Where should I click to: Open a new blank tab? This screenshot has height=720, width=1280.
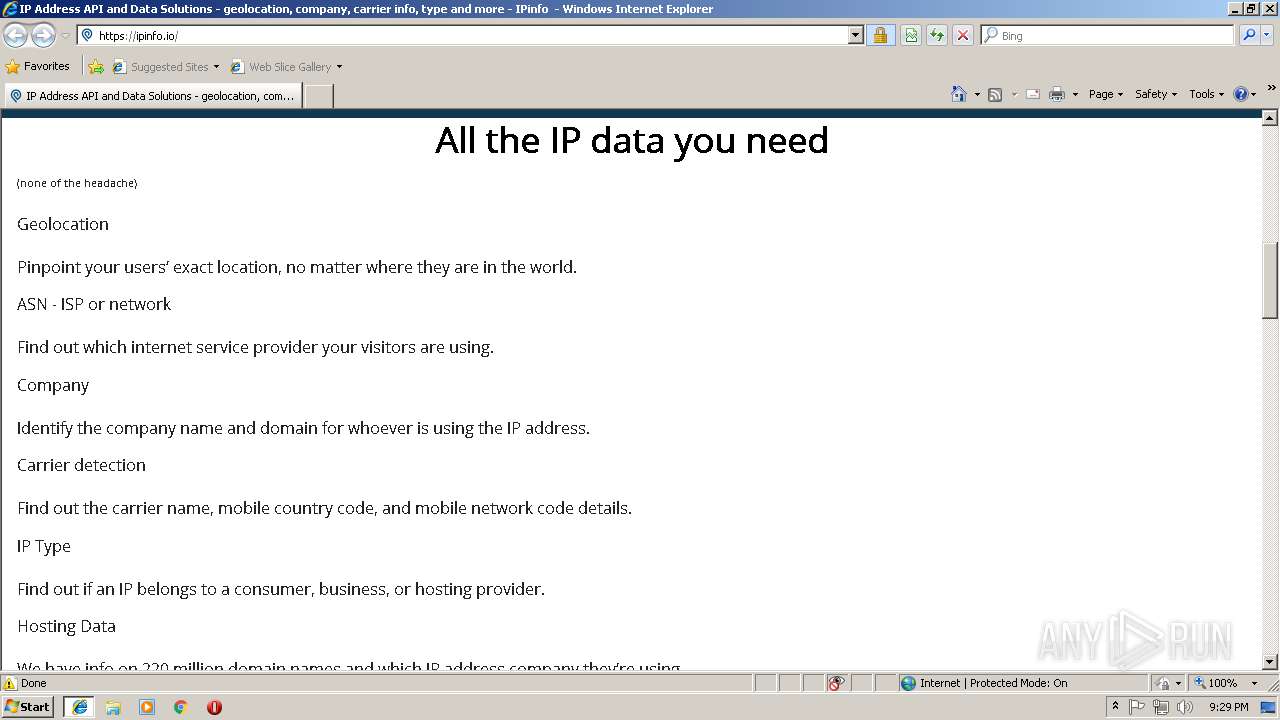pos(318,96)
